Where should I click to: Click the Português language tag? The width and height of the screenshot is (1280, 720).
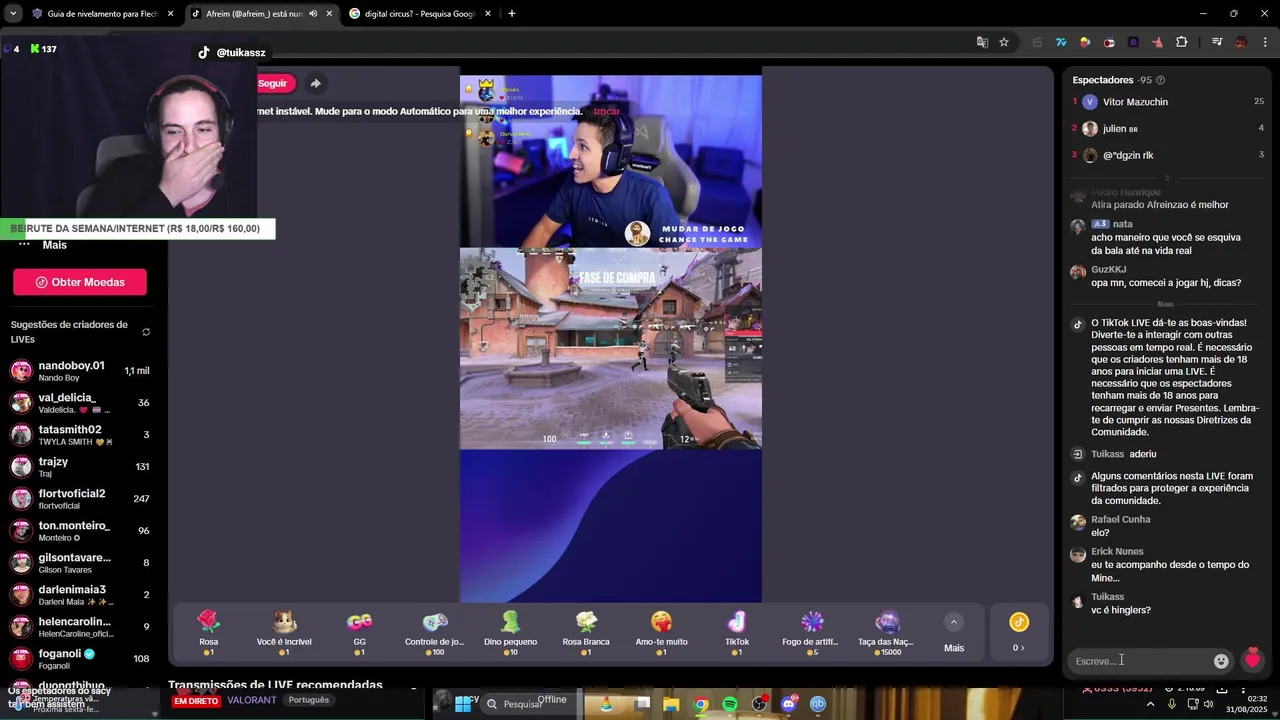pyautogui.click(x=308, y=700)
